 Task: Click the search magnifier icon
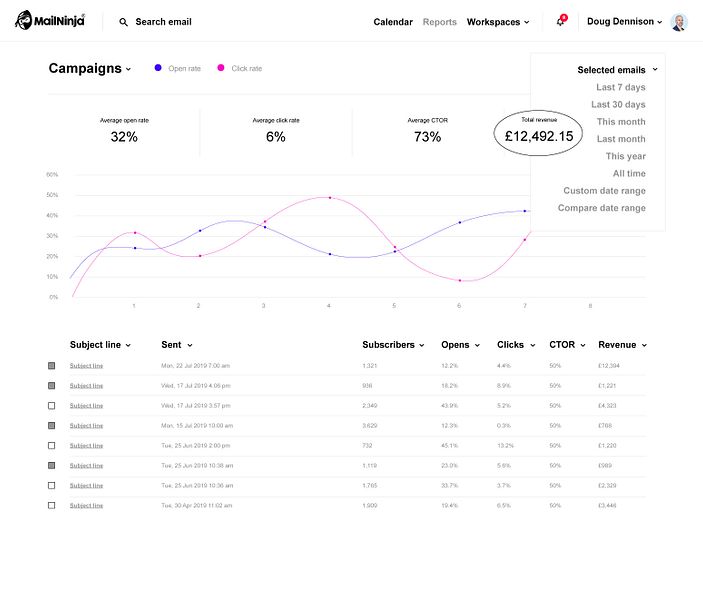tap(123, 22)
